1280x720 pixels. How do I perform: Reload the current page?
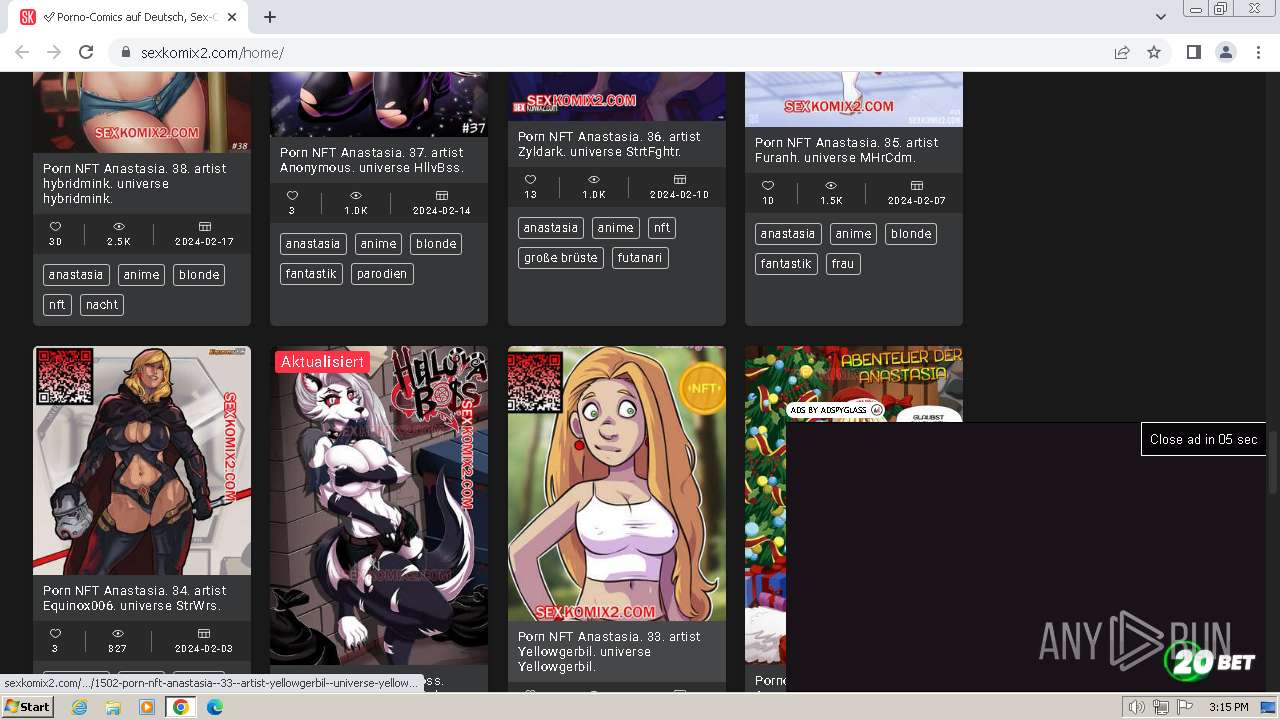(x=86, y=53)
